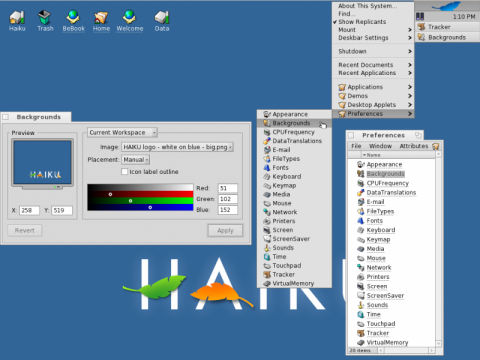This screenshot has height=360, width=480.
Task: Click the Apply button
Action: 225,230
